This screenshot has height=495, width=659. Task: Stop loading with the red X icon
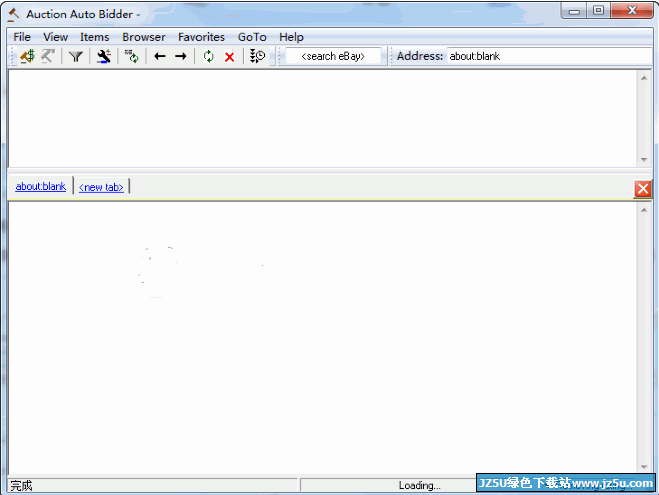pyautogui.click(x=229, y=57)
